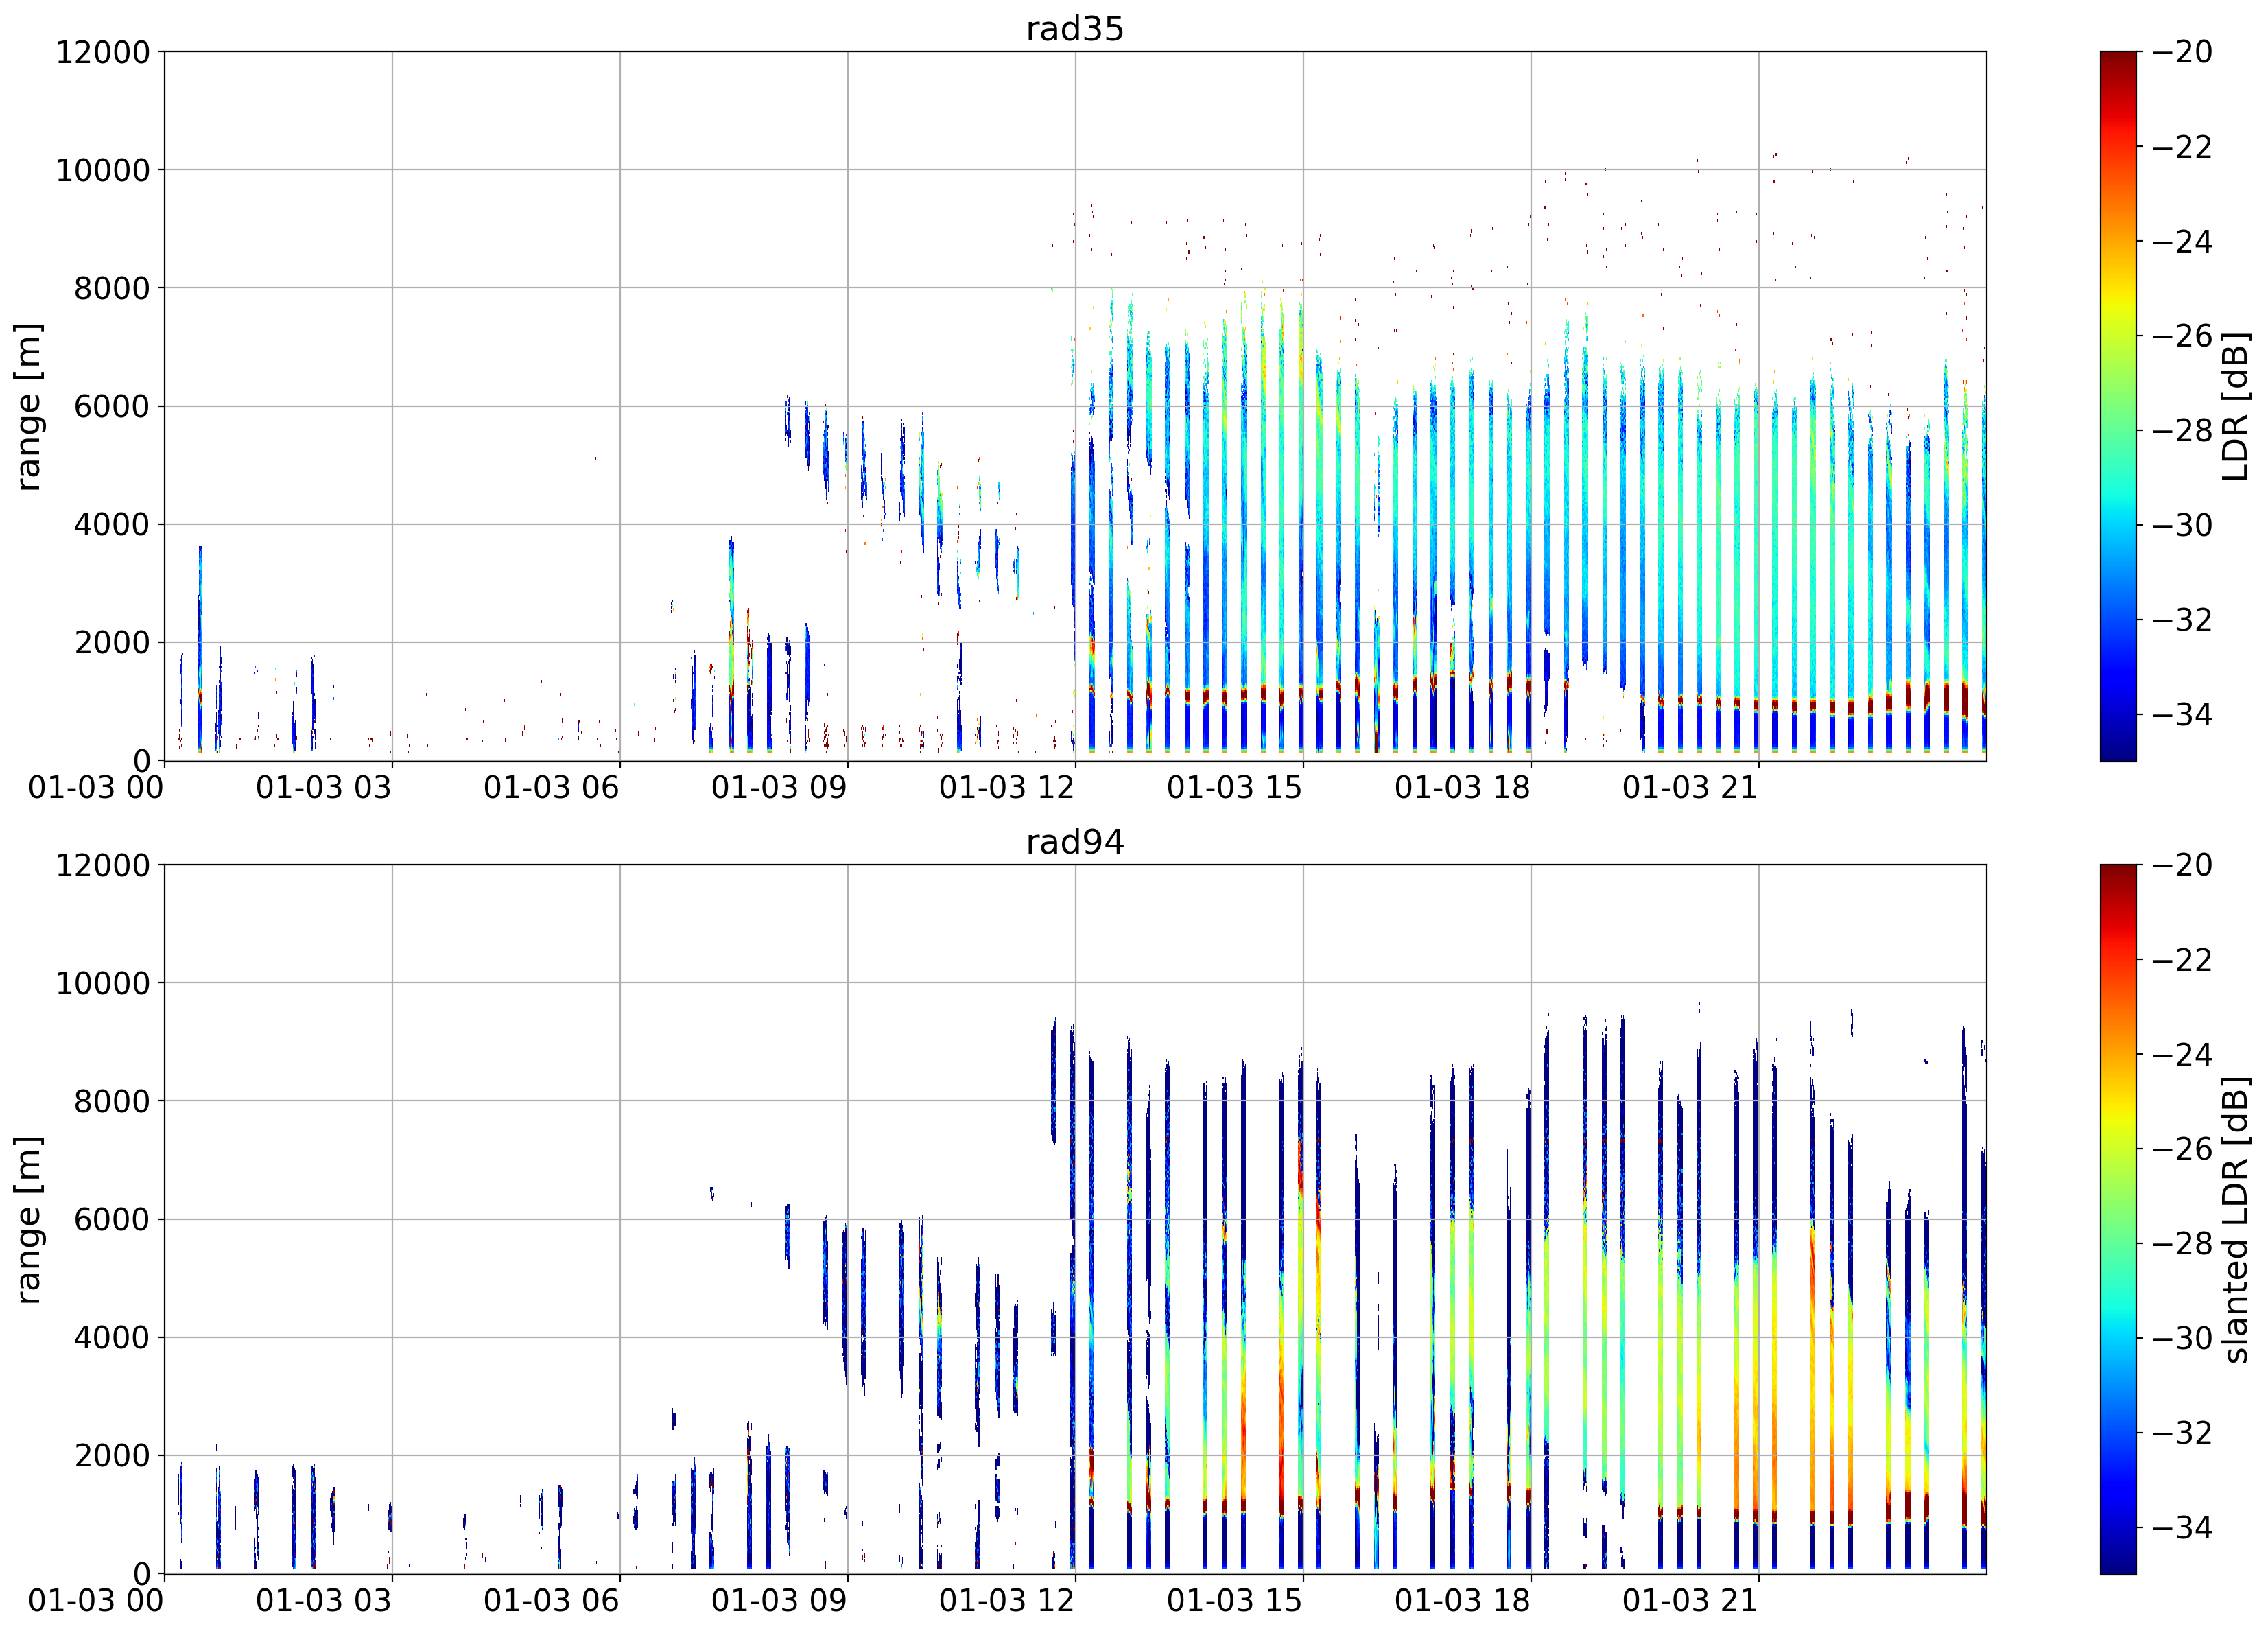This screenshot has height=1631, width=2268.
Task: Click the "01-03 15" time tick under rad35
Action: [x=1234, y=788]
